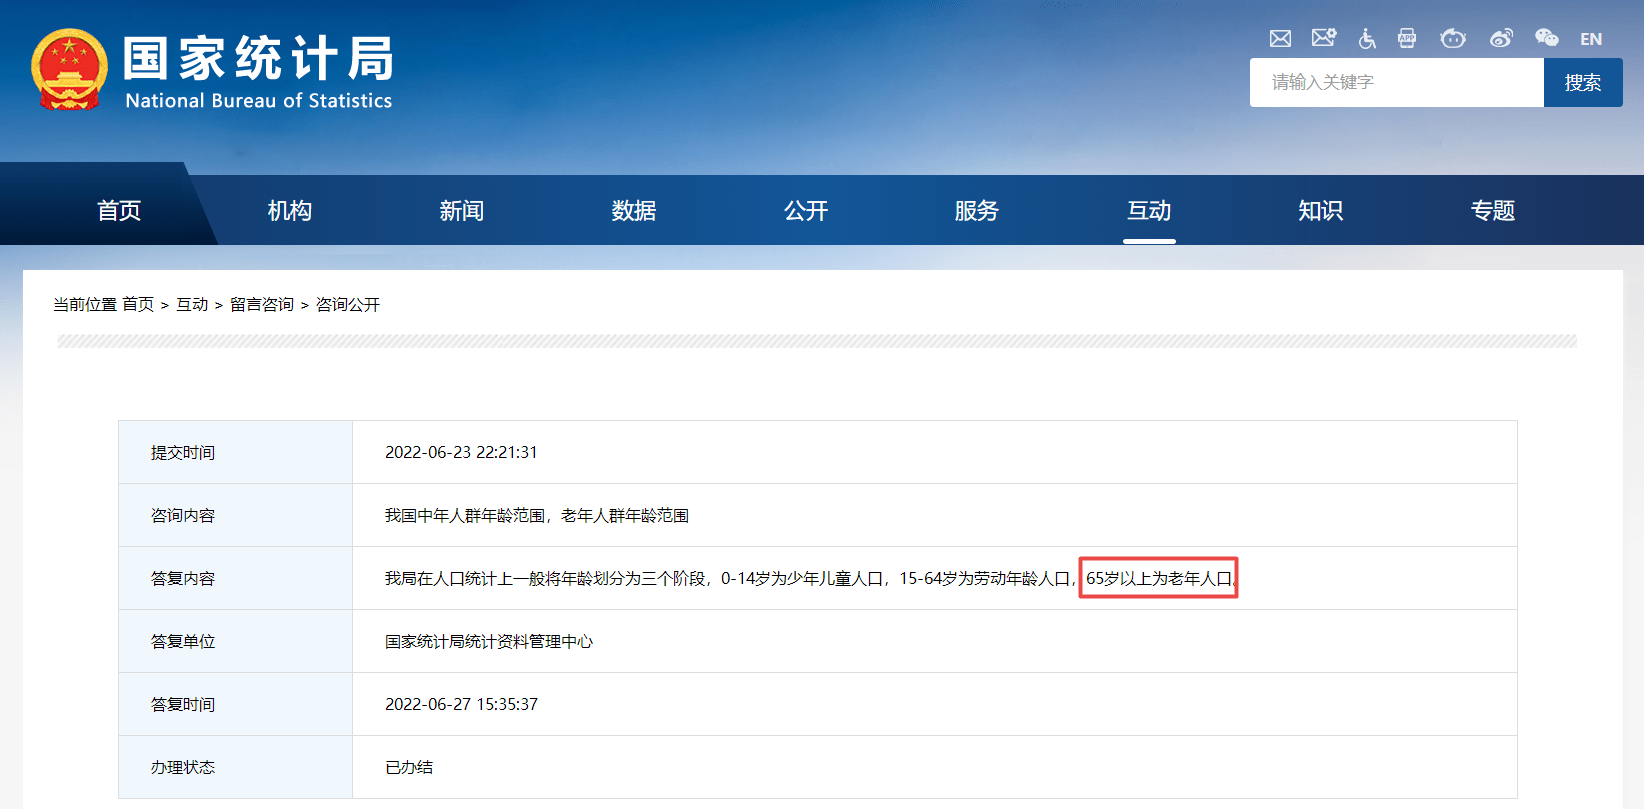
Task: Switch to the EN English version
Action: click(x=1591, y=39)
